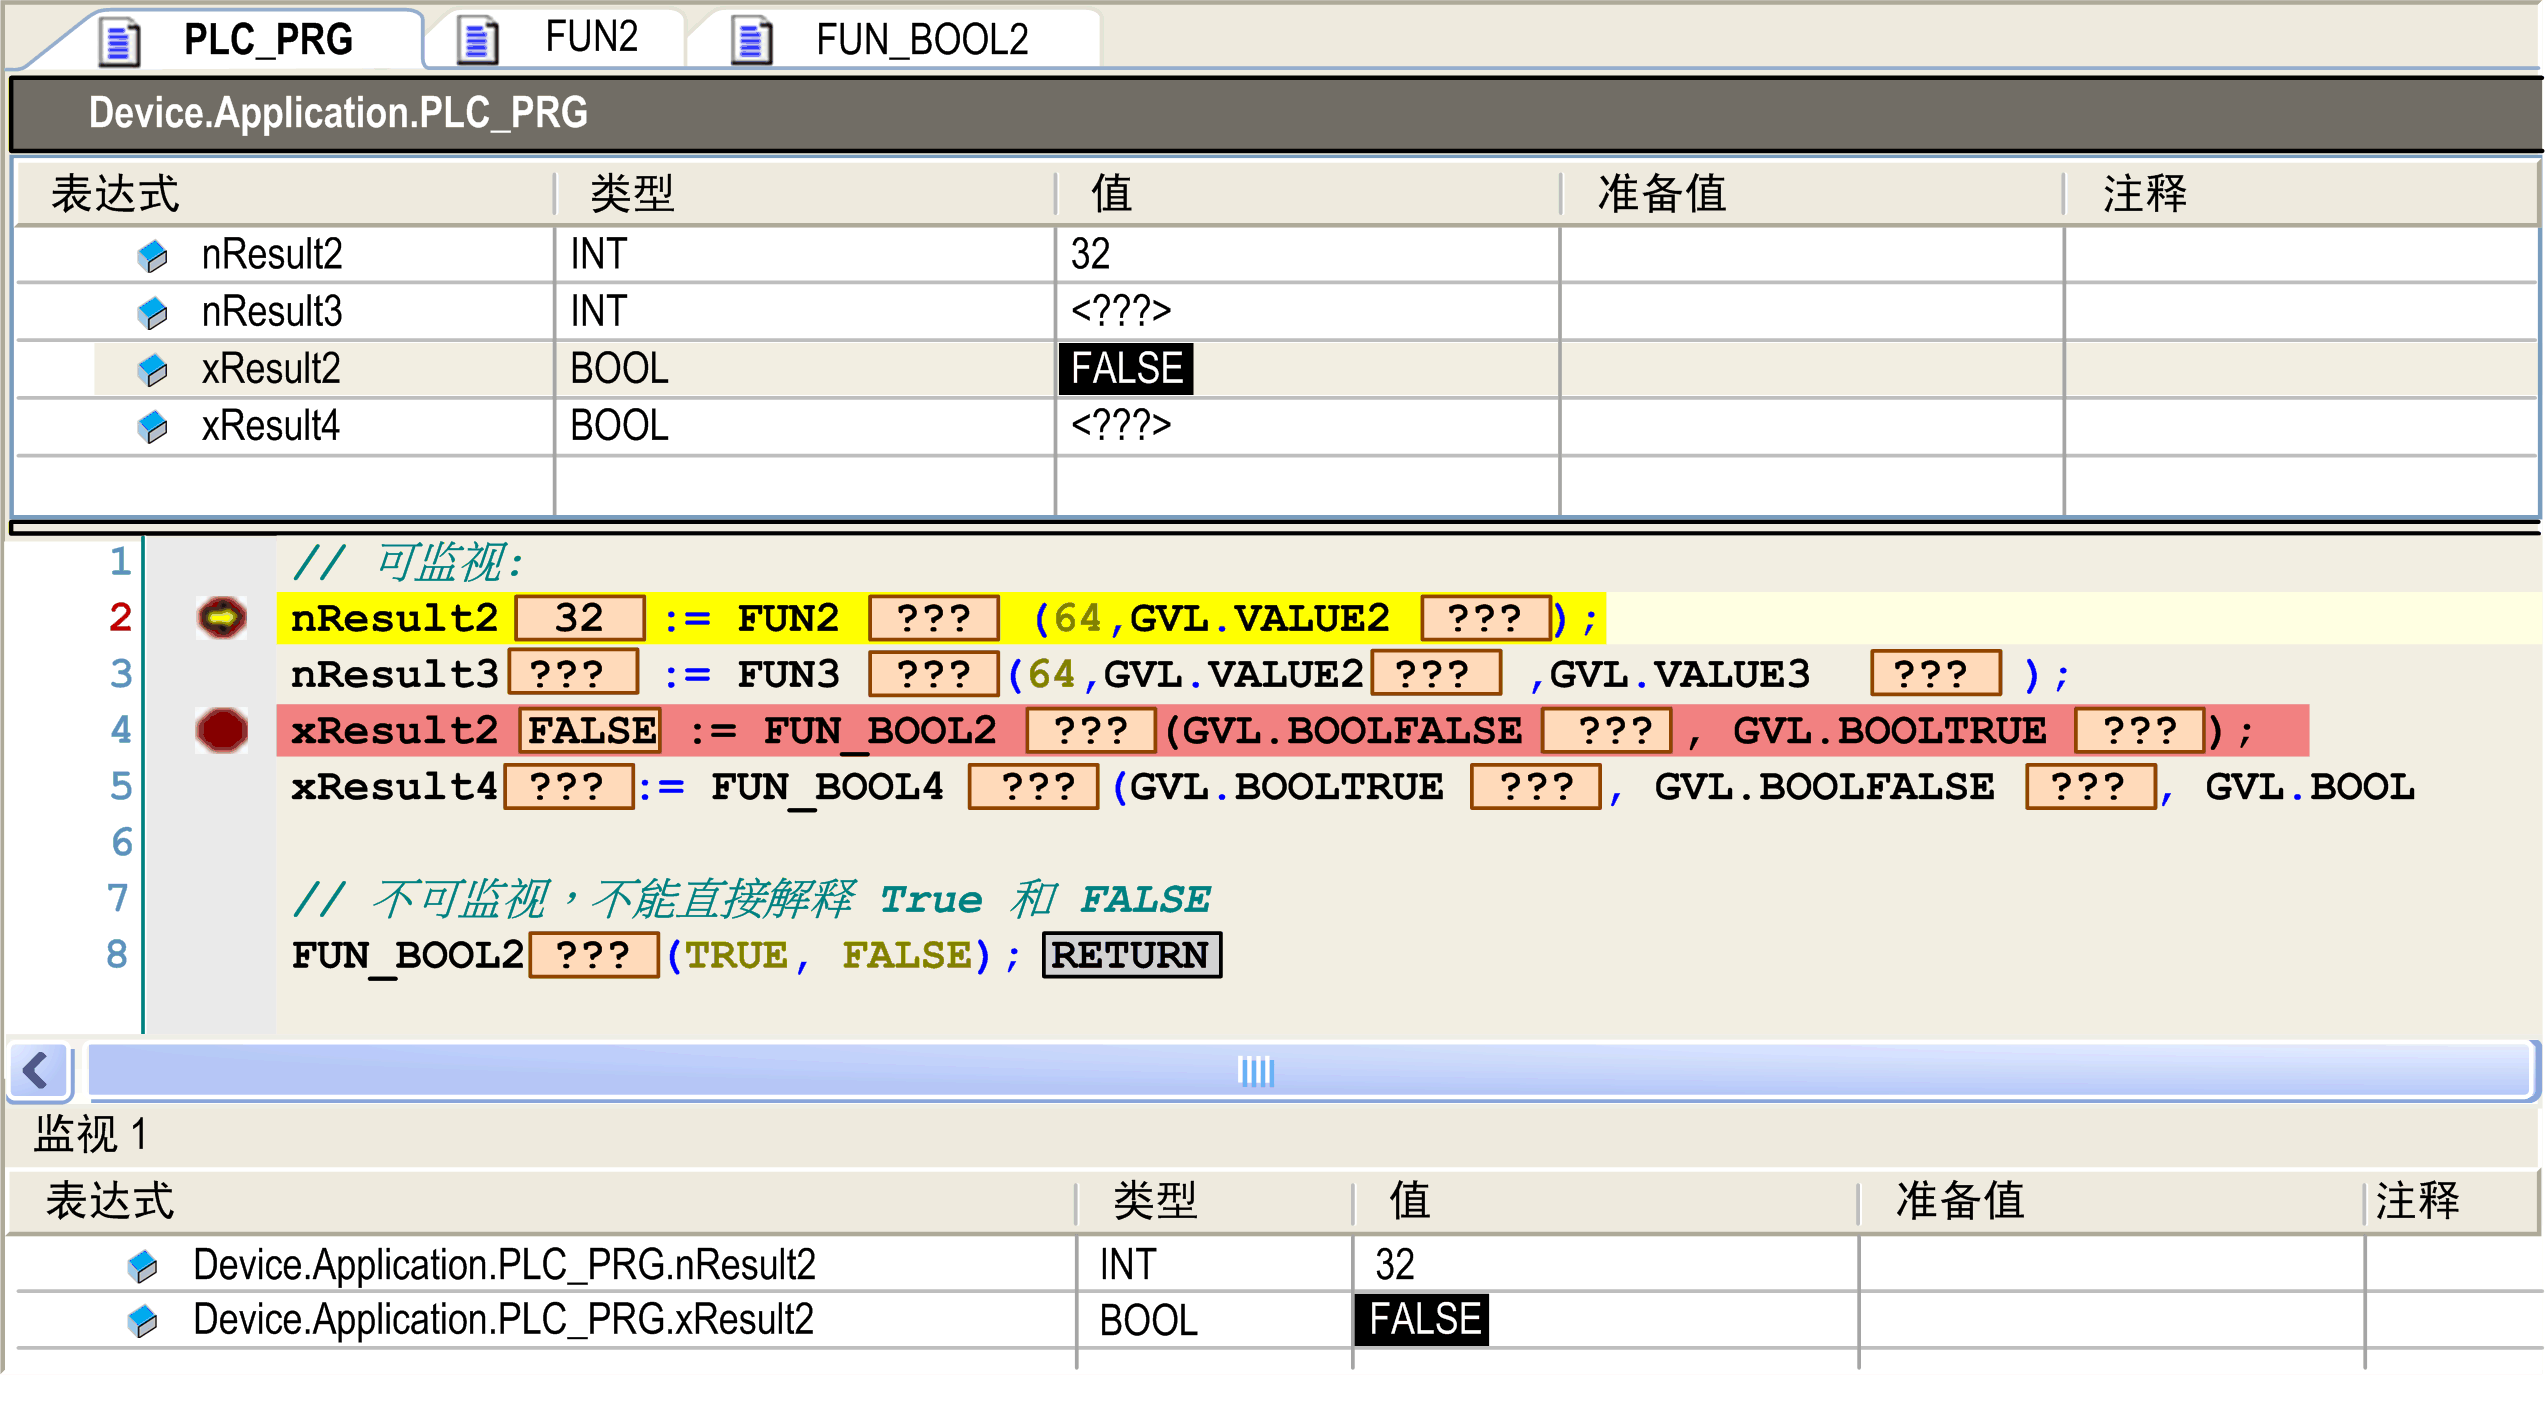Click the variable icon for Device.Application.PLC_PRG.nResult2

[x=142, y=1264]
